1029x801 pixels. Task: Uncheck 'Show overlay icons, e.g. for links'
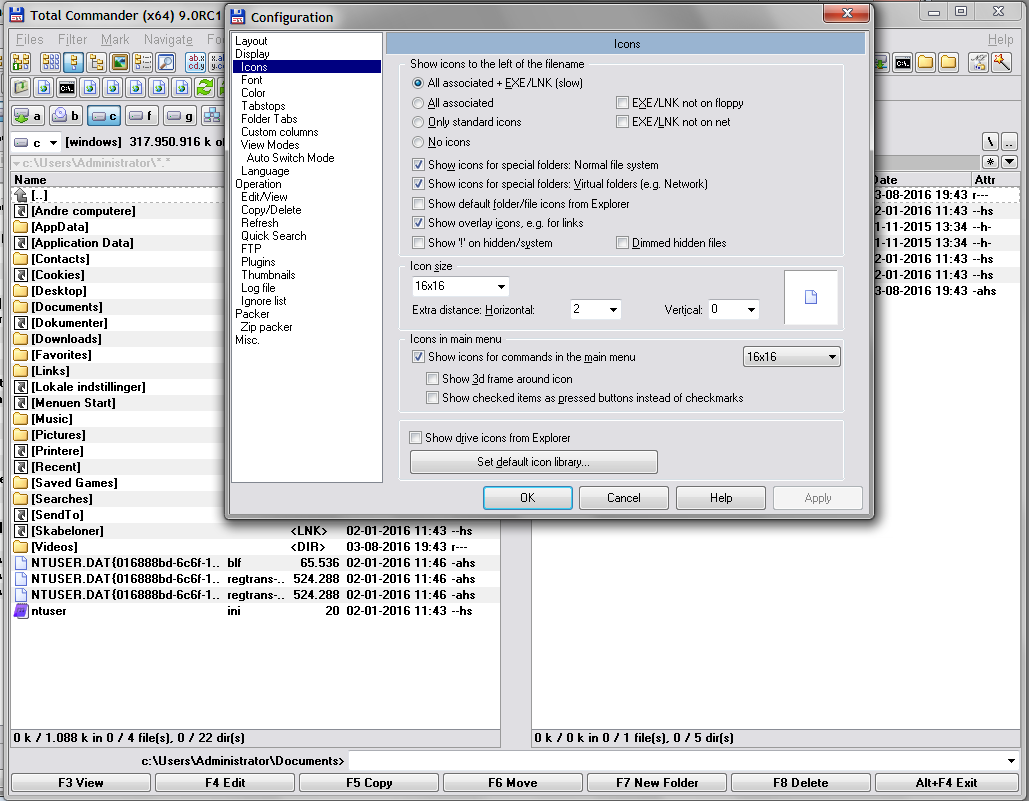pyautogui.click(x=418, y=223)
